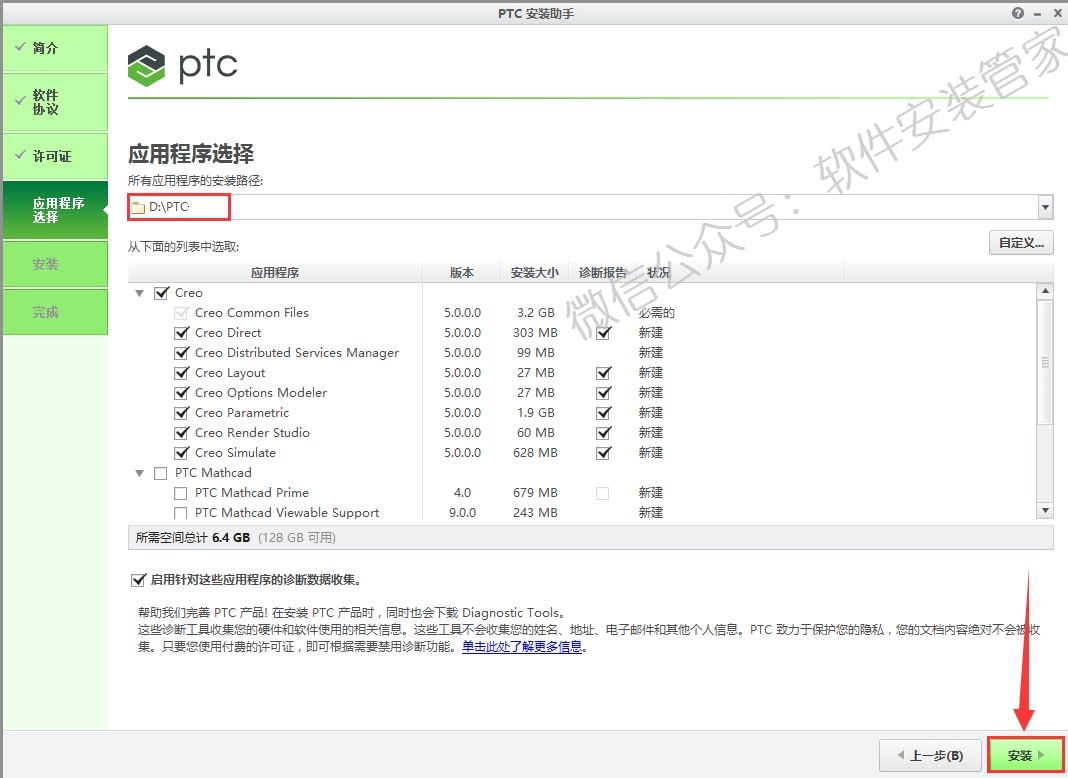This screenshot has height=778, width=1068.
Task: Expand the PTC Mathcad tree node
Action: pos(139,472)
